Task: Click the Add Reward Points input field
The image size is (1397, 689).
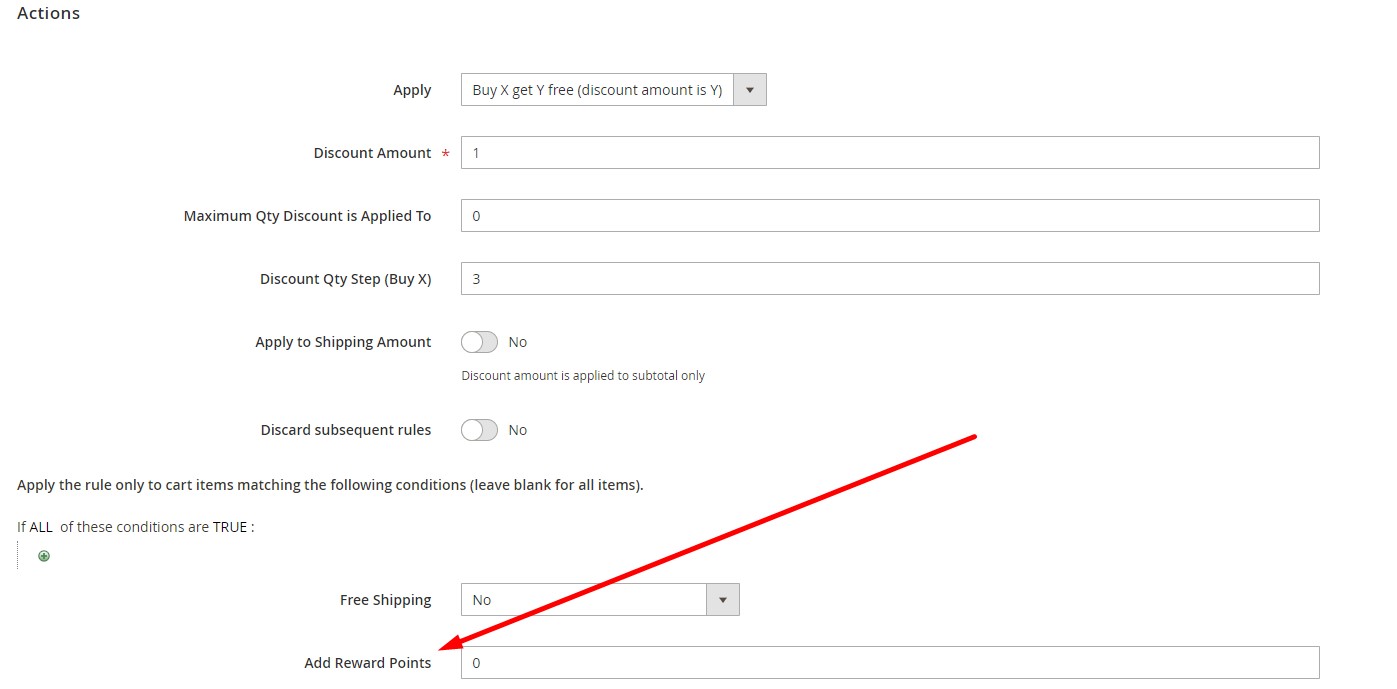Action: coord(889,663)
